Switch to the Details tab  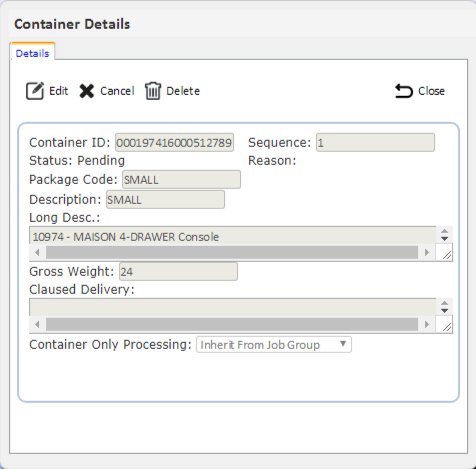pyautogui.click(x=32, y=53)
